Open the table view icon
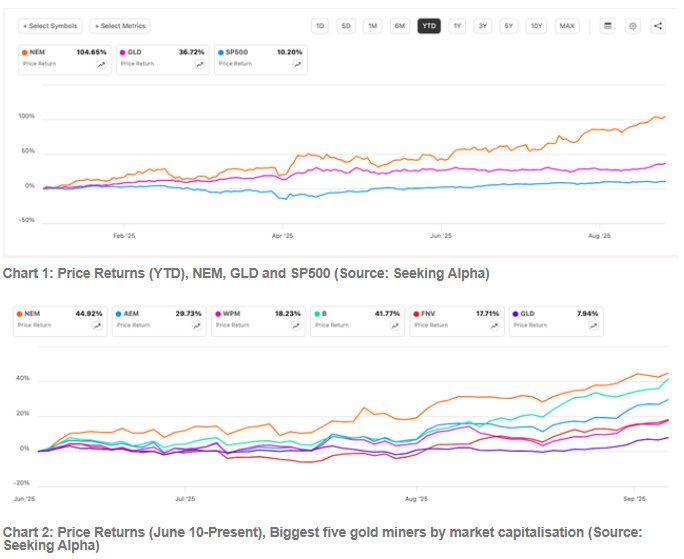The height and width of the screenshot is (559, 684). click(x=607, y=26)
